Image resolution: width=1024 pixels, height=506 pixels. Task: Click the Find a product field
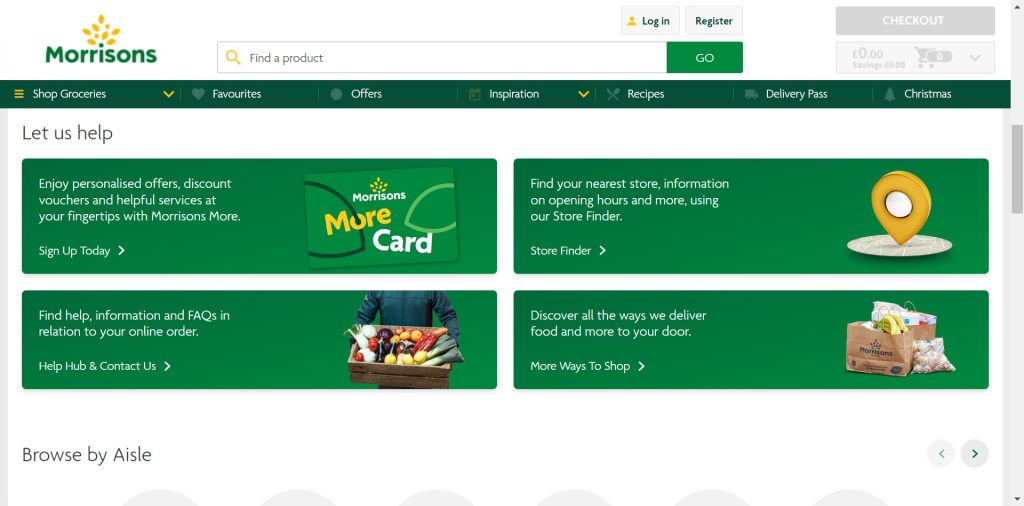pyautogui.click(x=442, y=57)
